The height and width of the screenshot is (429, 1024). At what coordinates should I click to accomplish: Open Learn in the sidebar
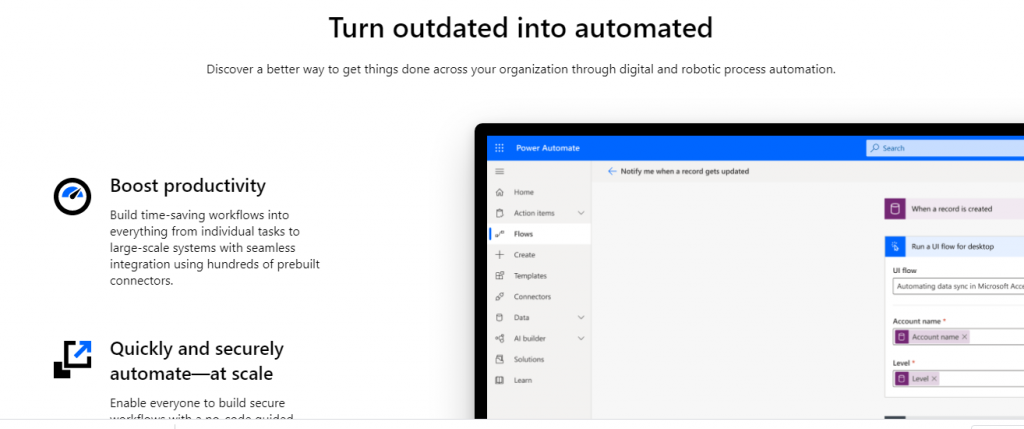pos(539,380)
